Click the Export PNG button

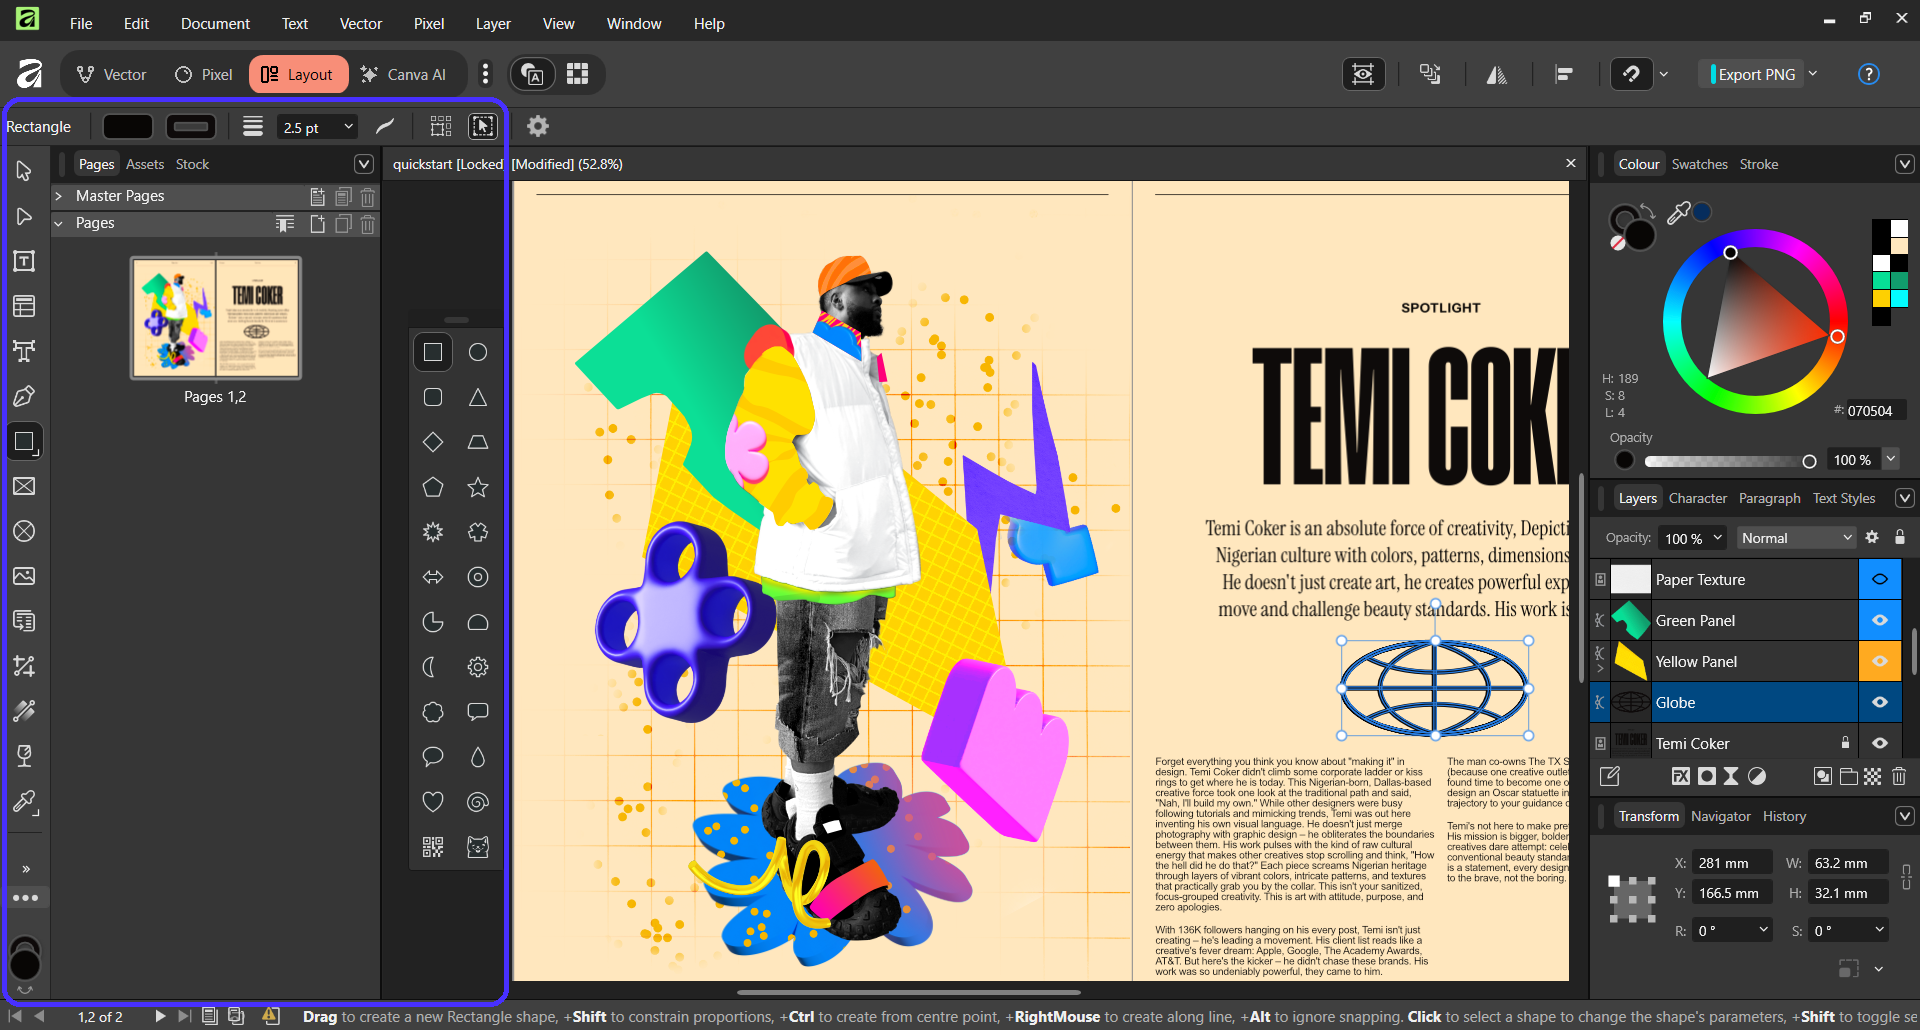(x=1756, y=74)
